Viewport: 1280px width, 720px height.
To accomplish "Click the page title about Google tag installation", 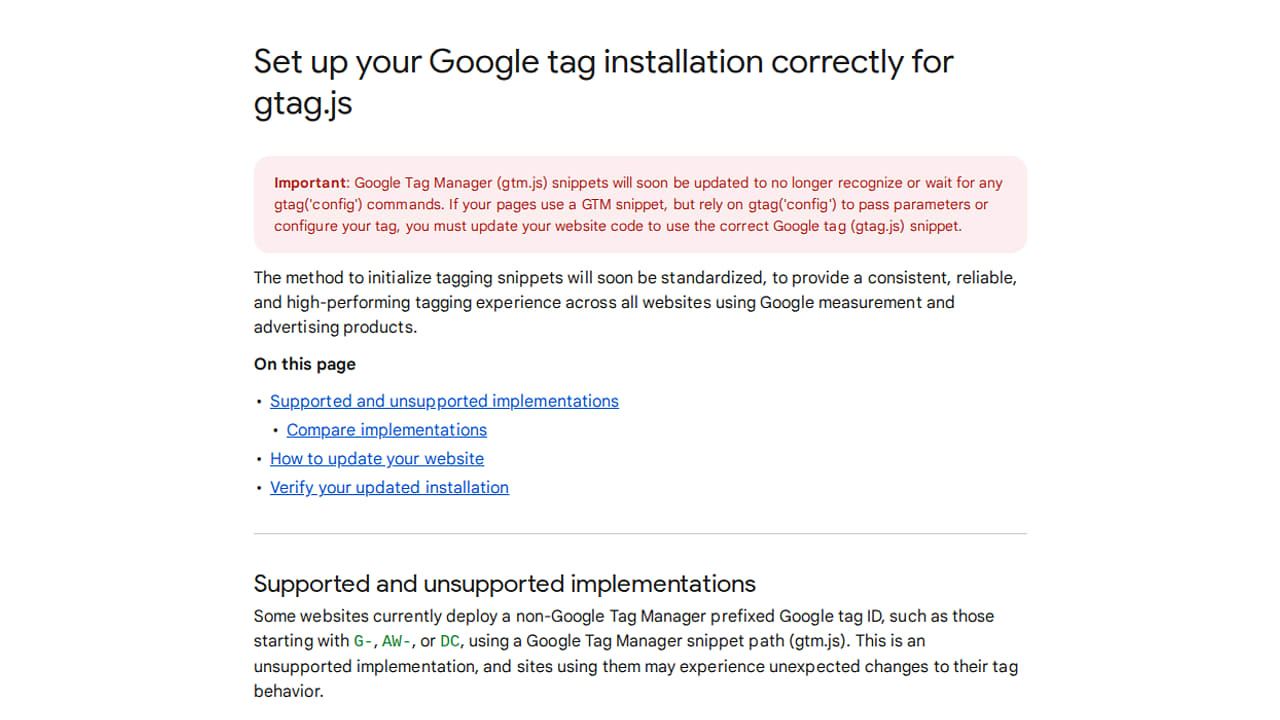I will point(604,82).
